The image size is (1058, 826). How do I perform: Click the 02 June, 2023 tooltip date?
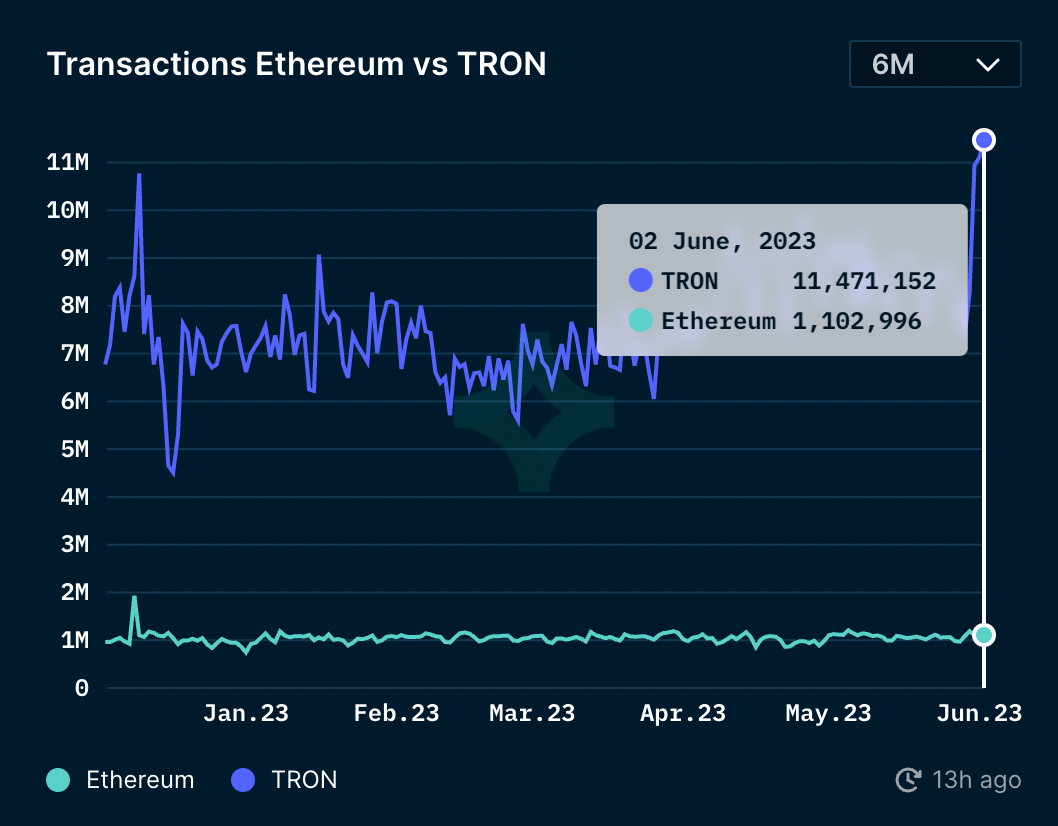[x=722, y=241]
